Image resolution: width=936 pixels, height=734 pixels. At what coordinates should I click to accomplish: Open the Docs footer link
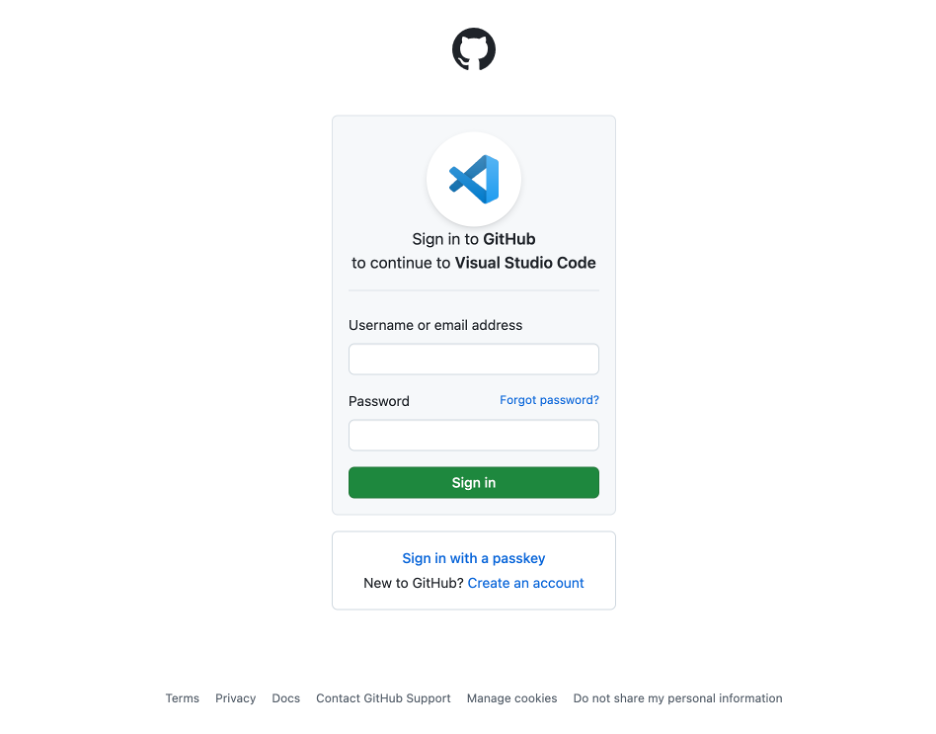(286, 698)
